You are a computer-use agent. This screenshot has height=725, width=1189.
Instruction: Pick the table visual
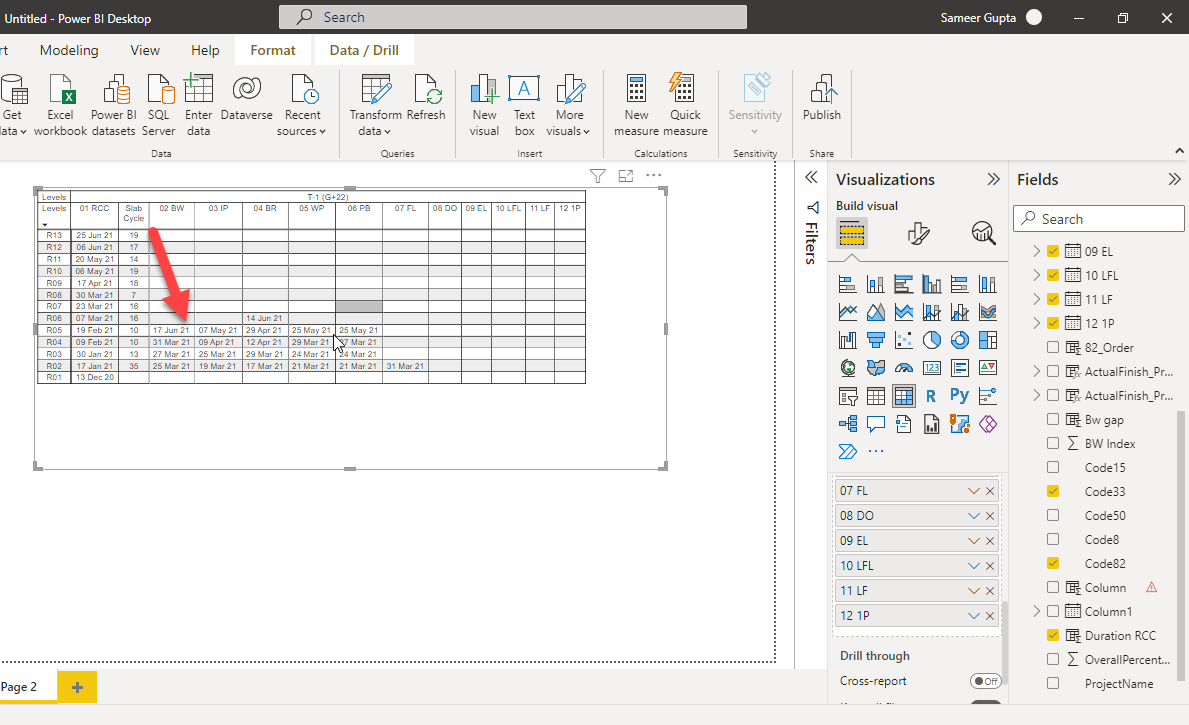875,396
